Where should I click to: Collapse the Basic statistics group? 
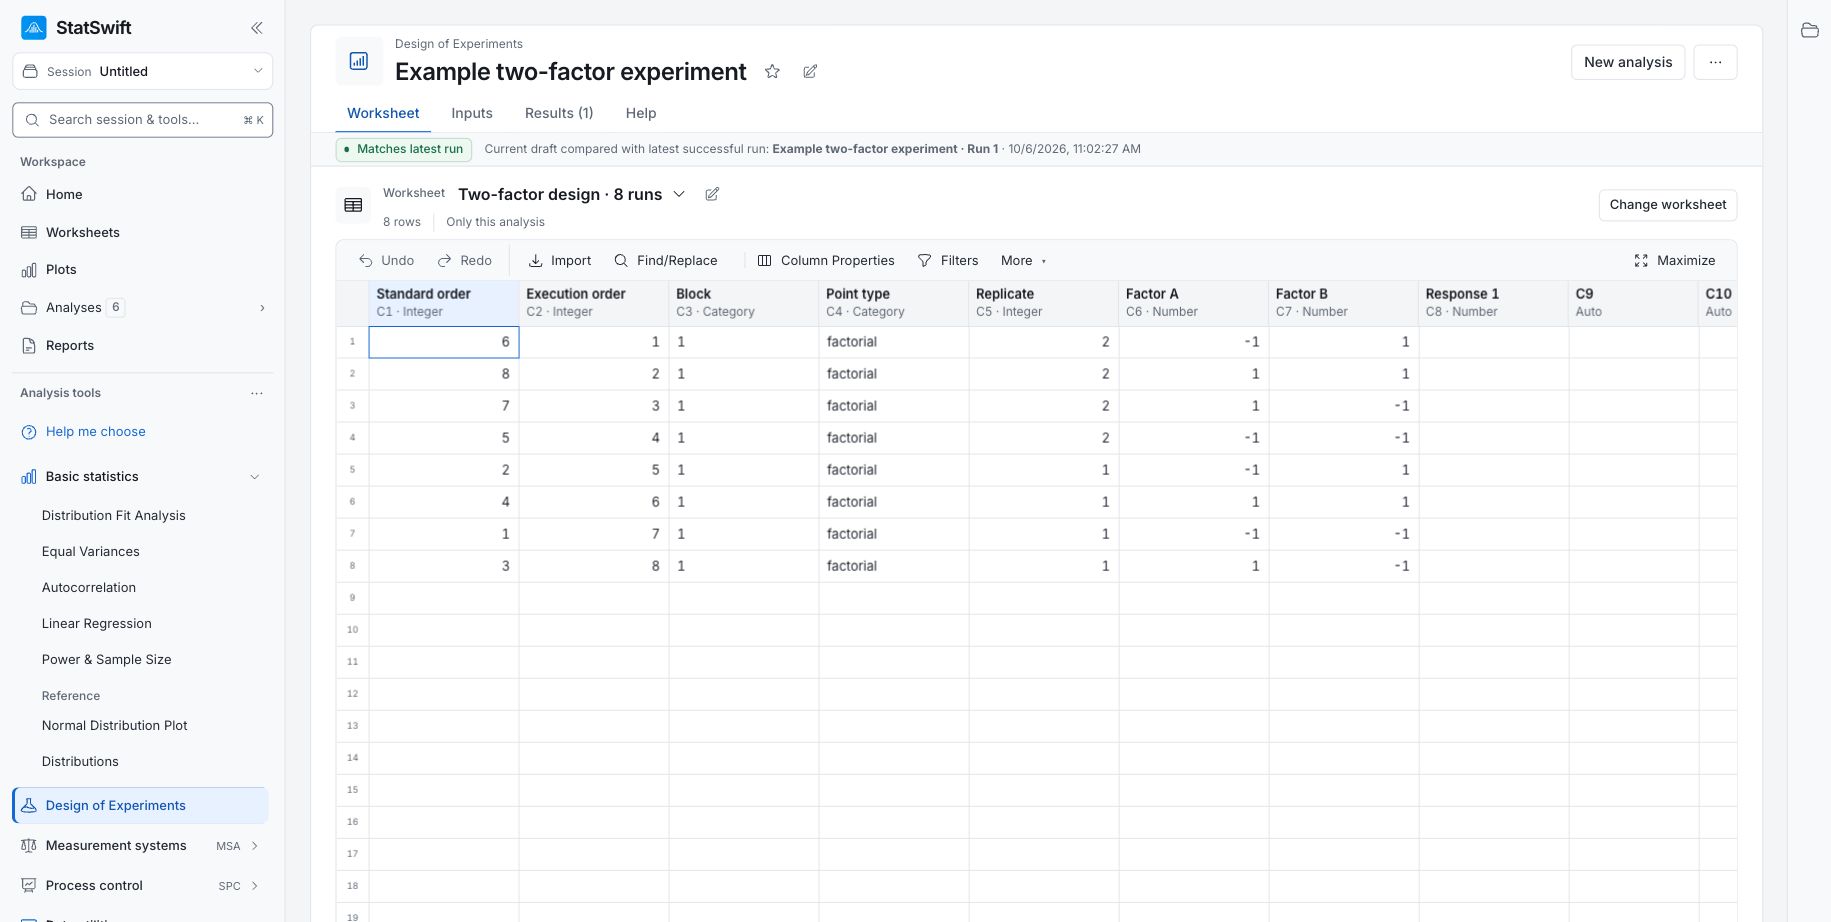point(255,477)
